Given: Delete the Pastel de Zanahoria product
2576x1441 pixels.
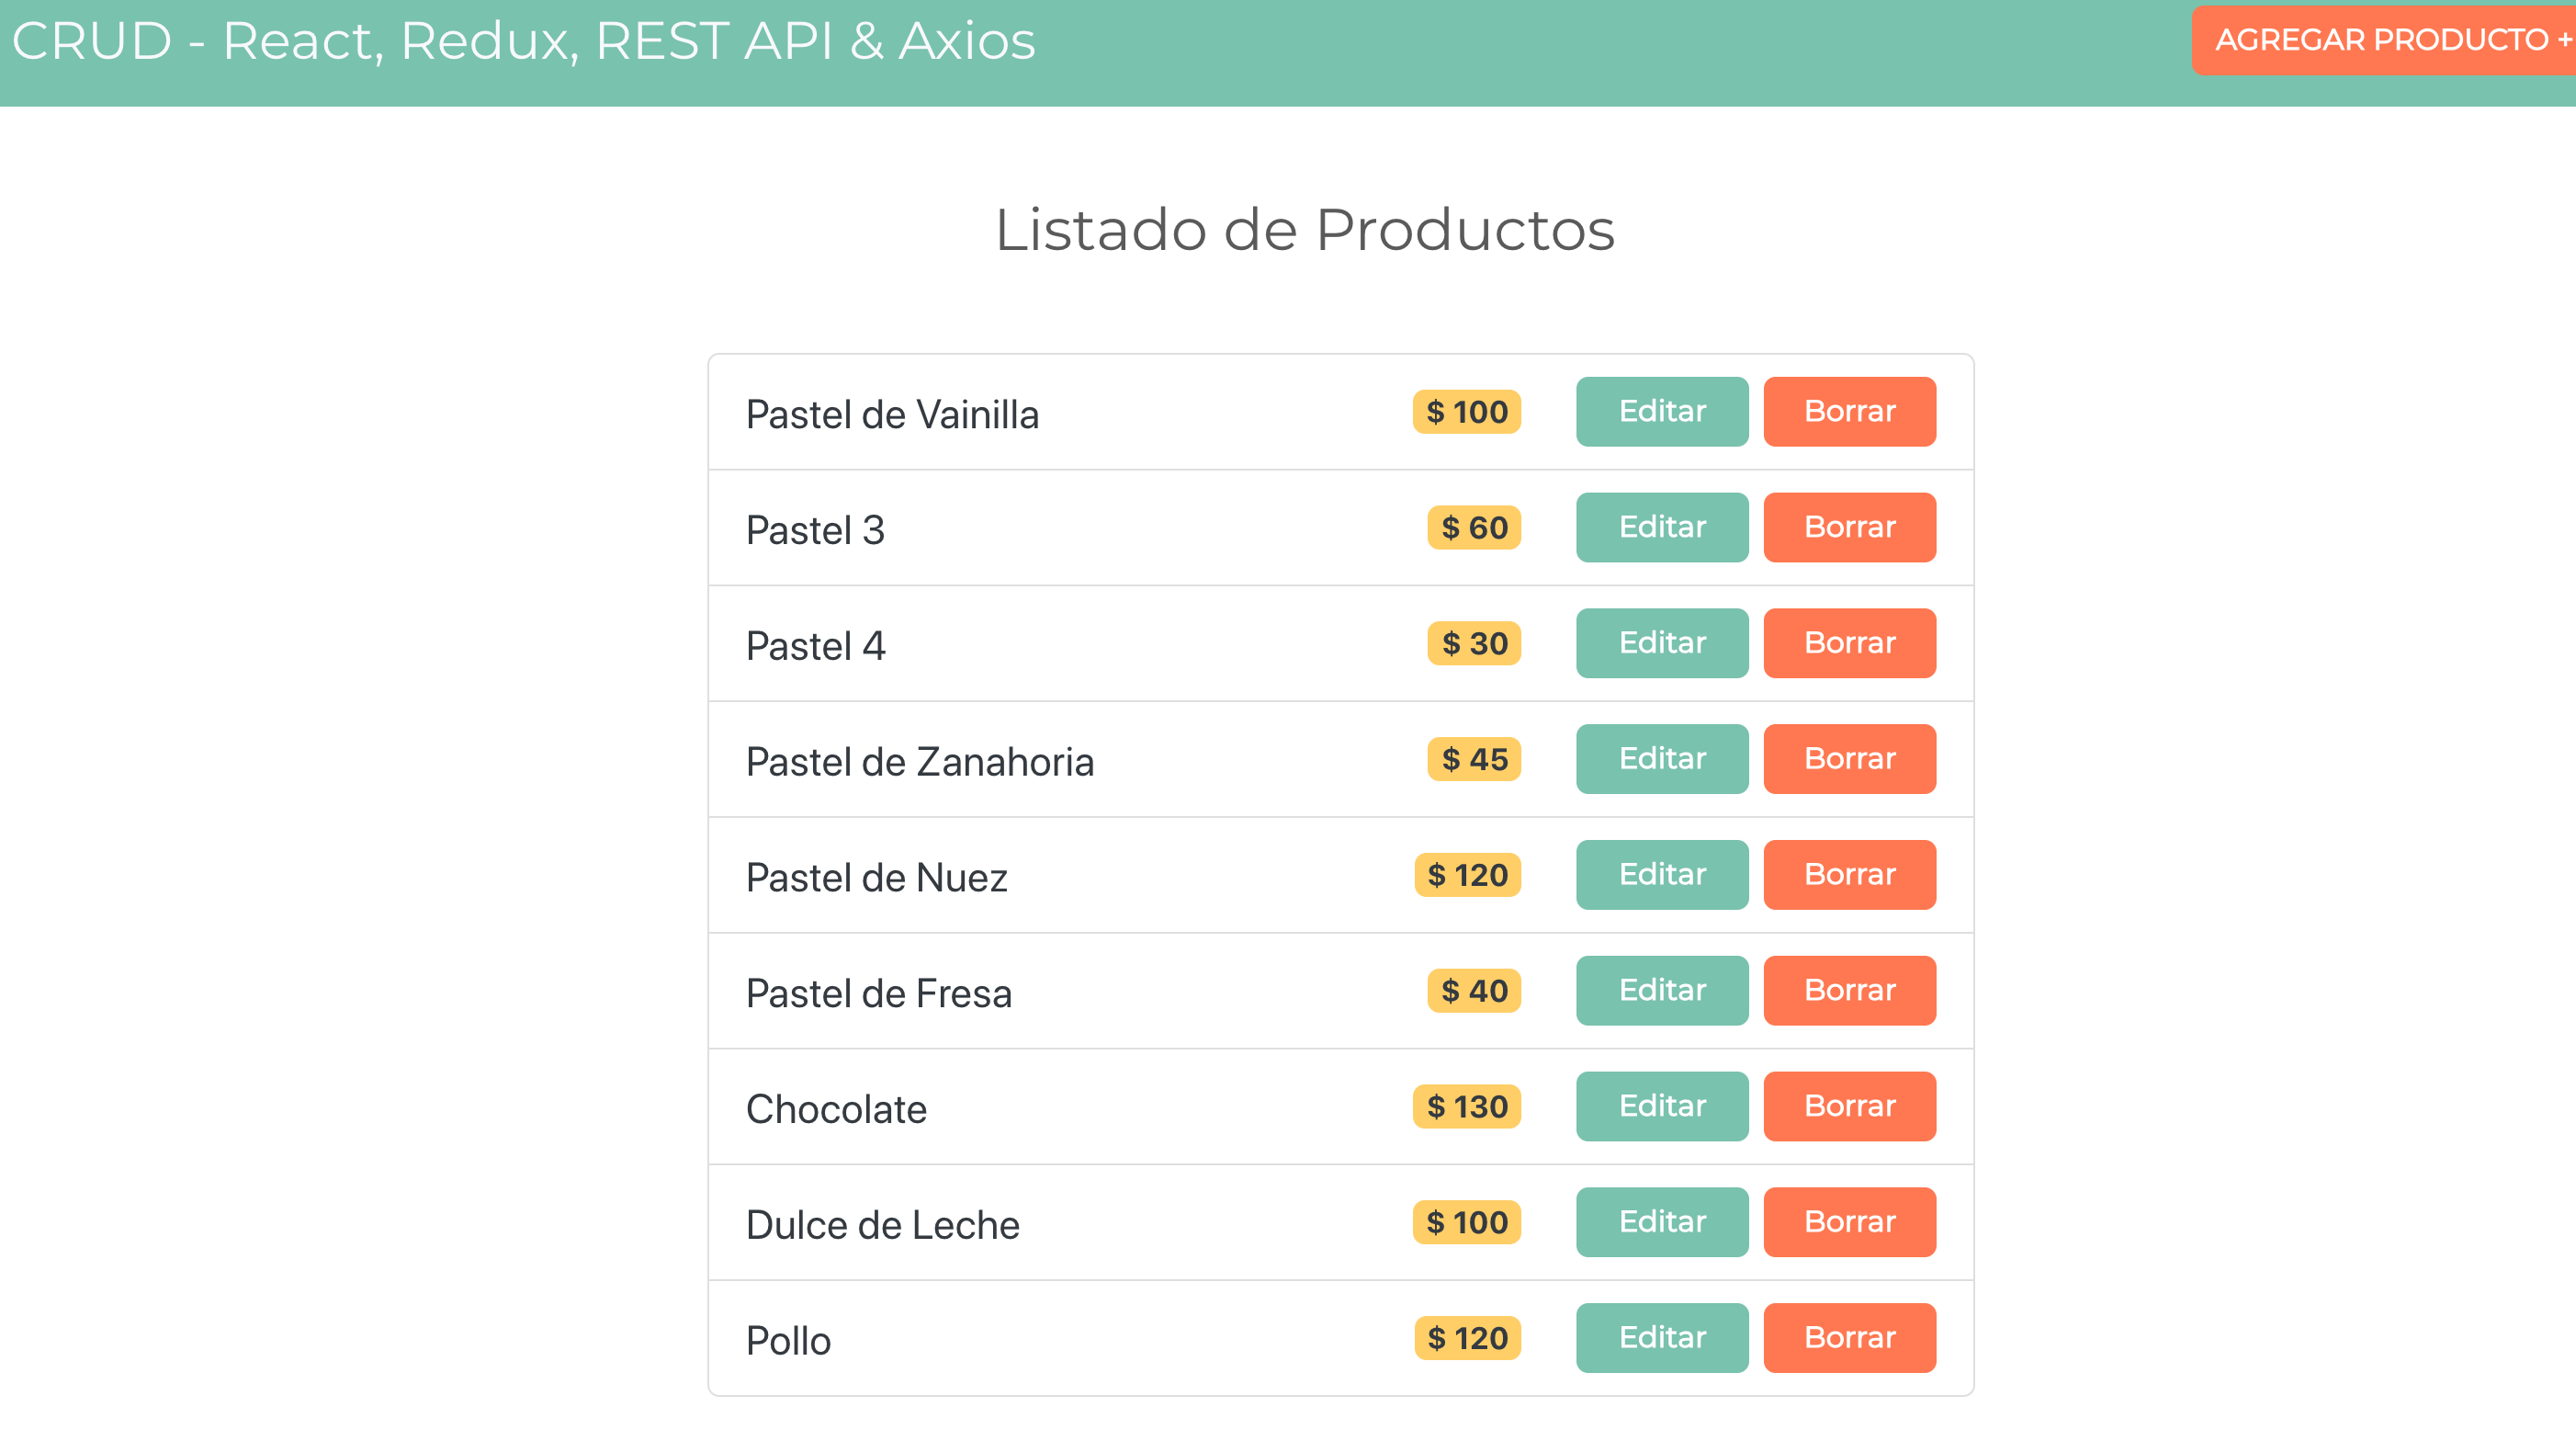Looking at the screenshot, I should 1849,759.
